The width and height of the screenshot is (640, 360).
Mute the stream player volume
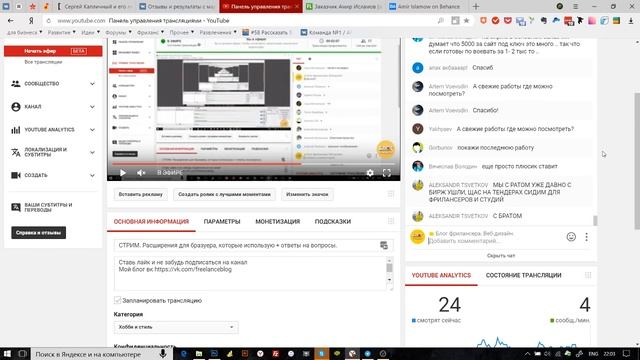coord(141,173)
